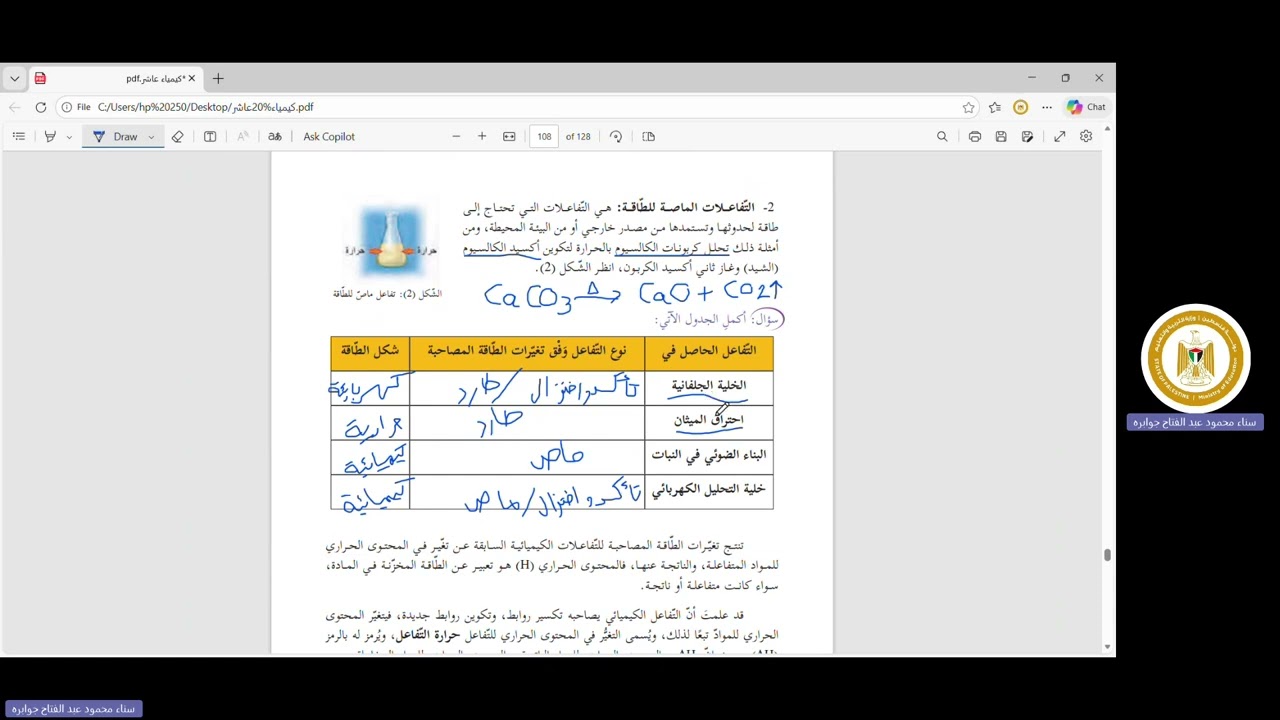This screenshot has width=1280, height=720.
Task: Enter full screen mode
Action: [1060, 137]
